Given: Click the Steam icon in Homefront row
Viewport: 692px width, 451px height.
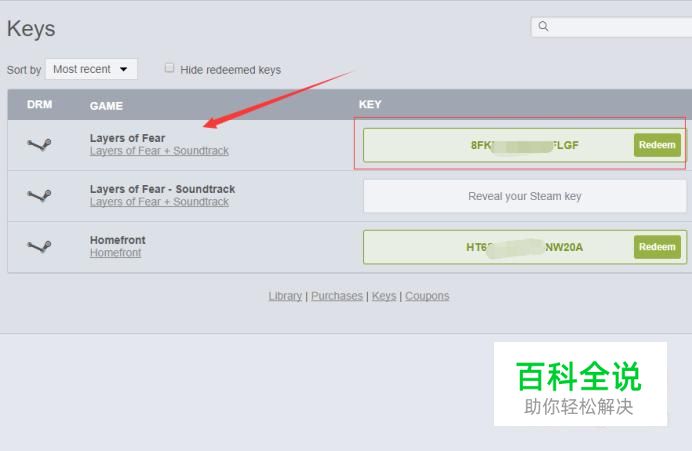Looking at the screenshot, I should coord(39,246).
